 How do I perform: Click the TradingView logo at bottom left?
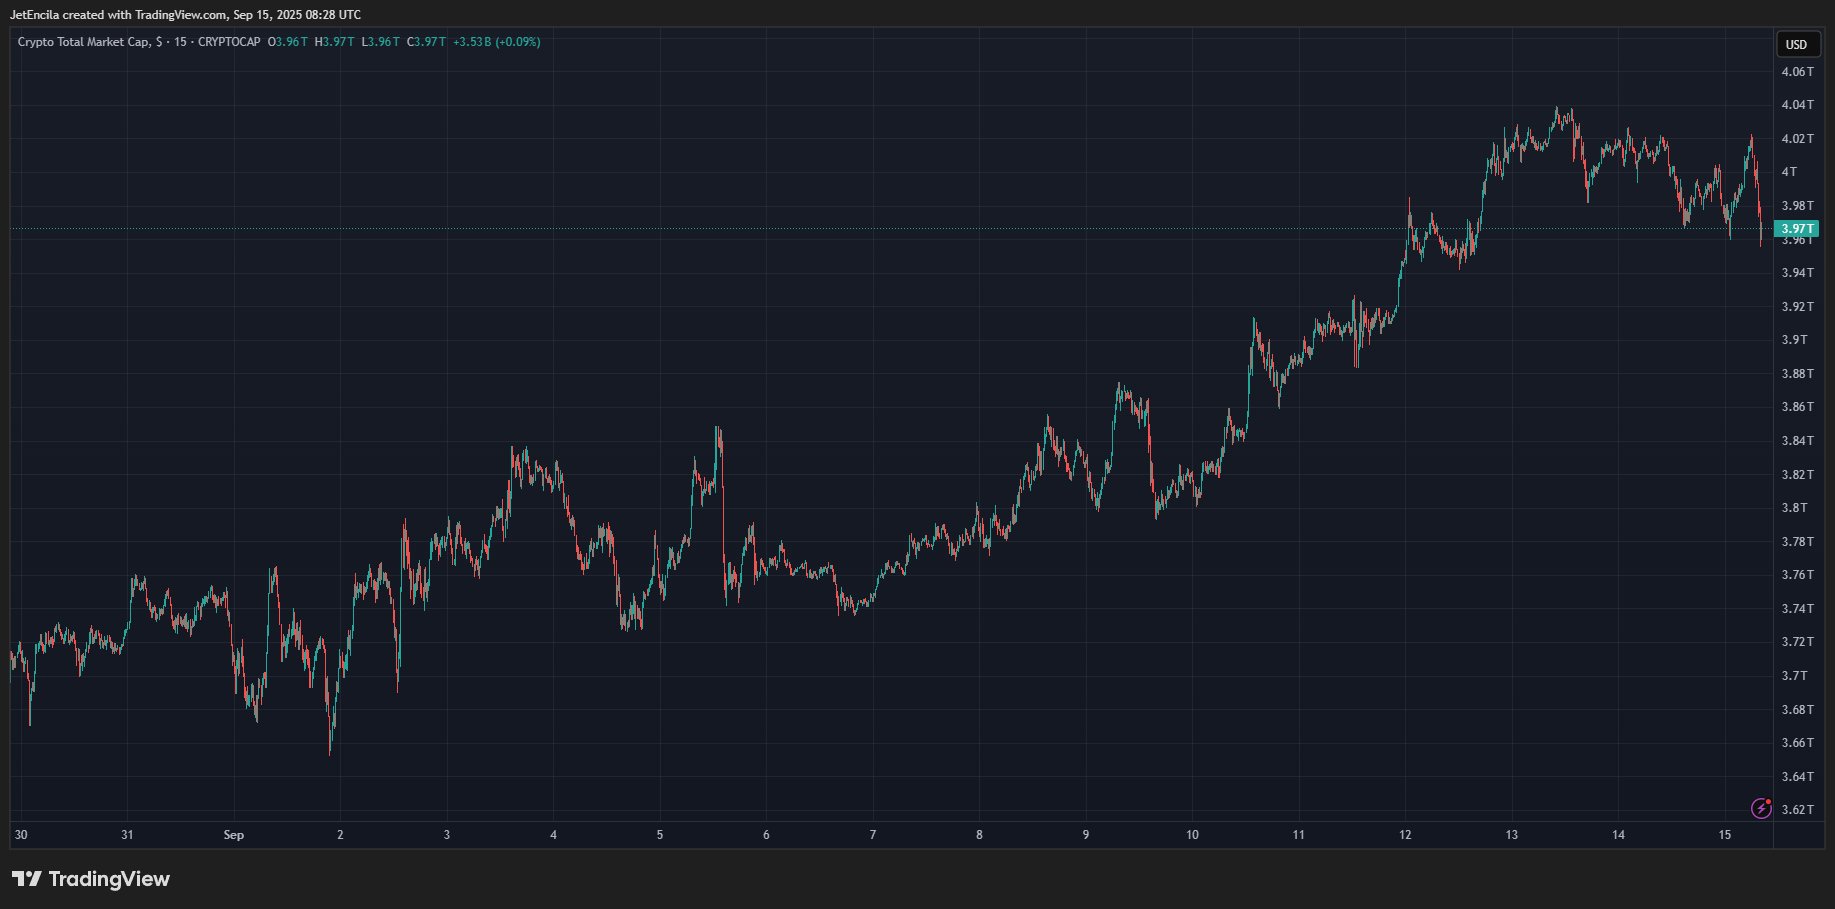coord(91,879)
